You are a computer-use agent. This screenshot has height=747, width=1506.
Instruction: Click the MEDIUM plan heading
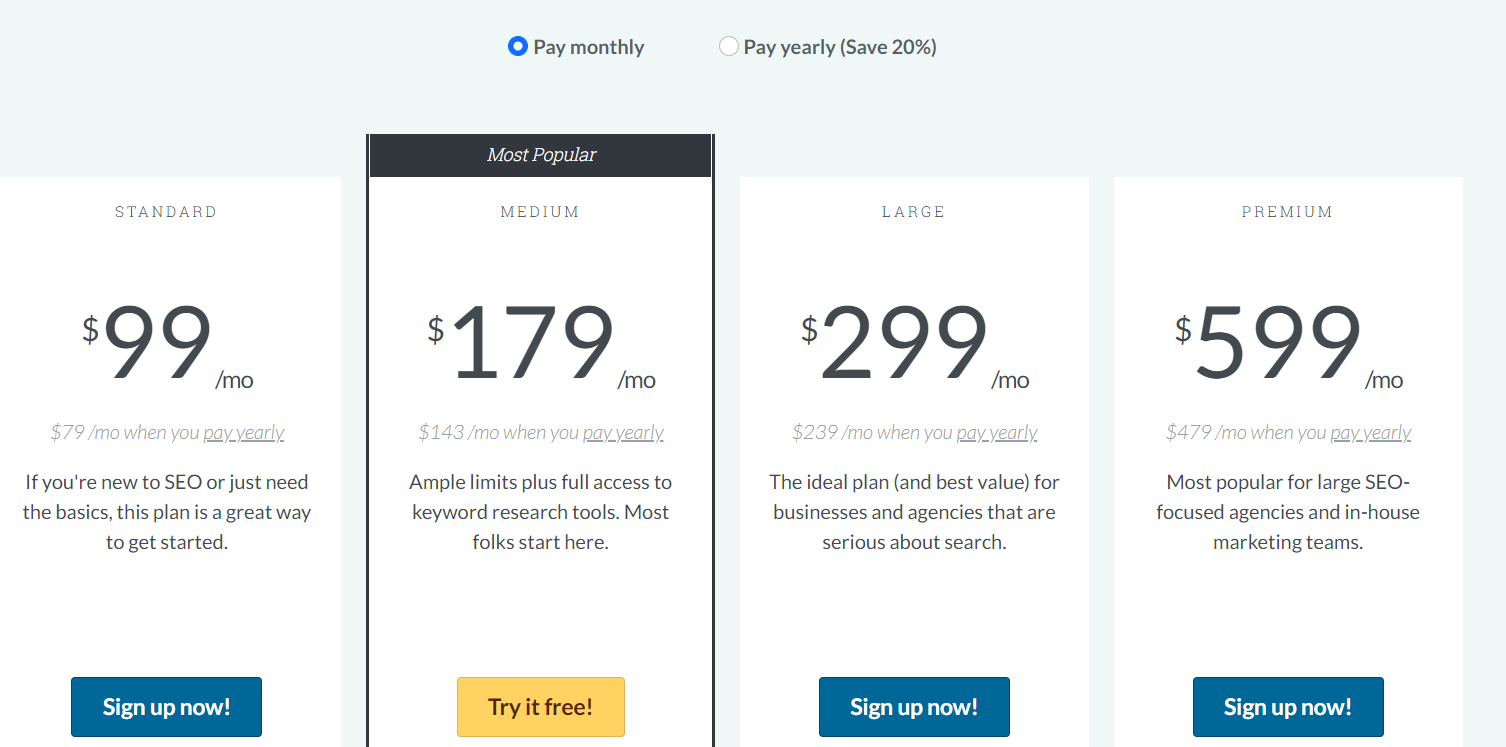pyautogui.click(x=540, y=212)
